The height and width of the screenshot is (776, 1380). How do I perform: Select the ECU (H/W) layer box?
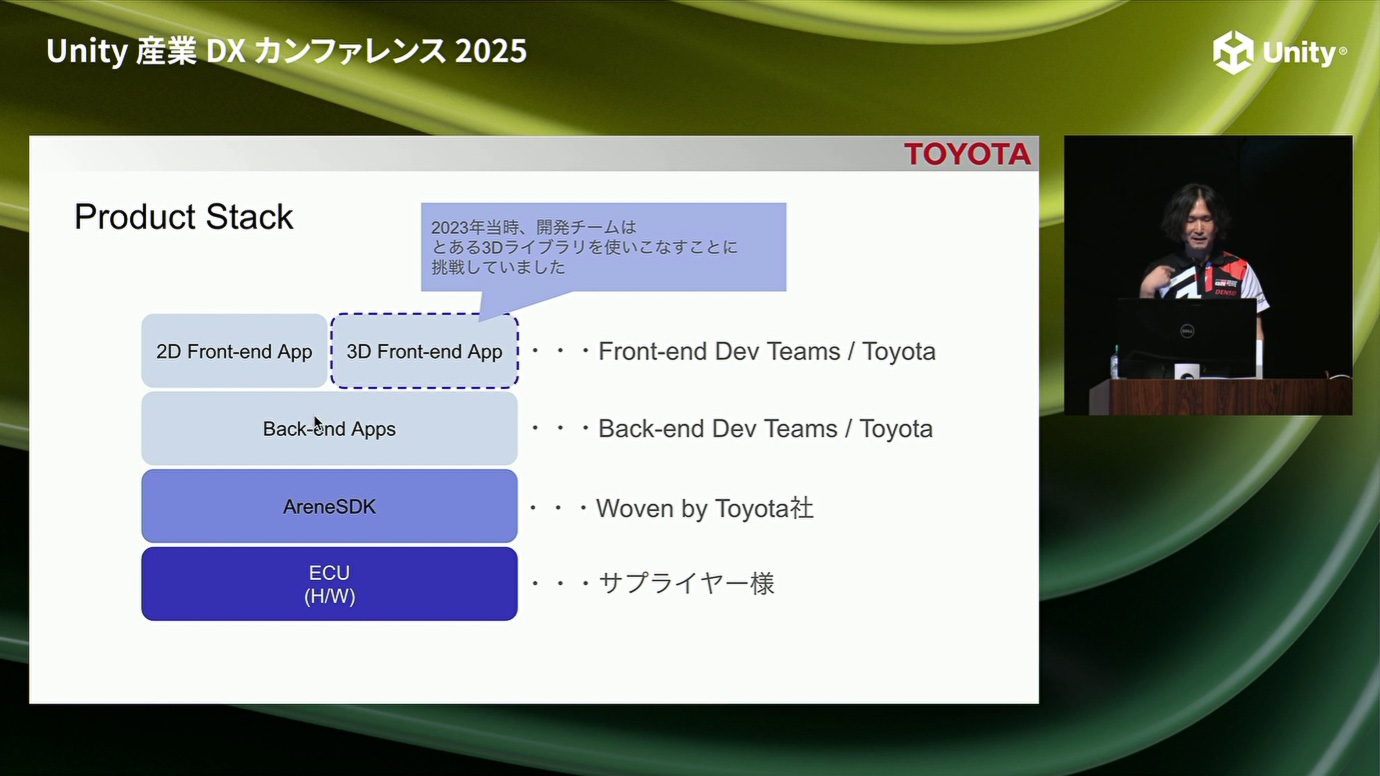329,584
